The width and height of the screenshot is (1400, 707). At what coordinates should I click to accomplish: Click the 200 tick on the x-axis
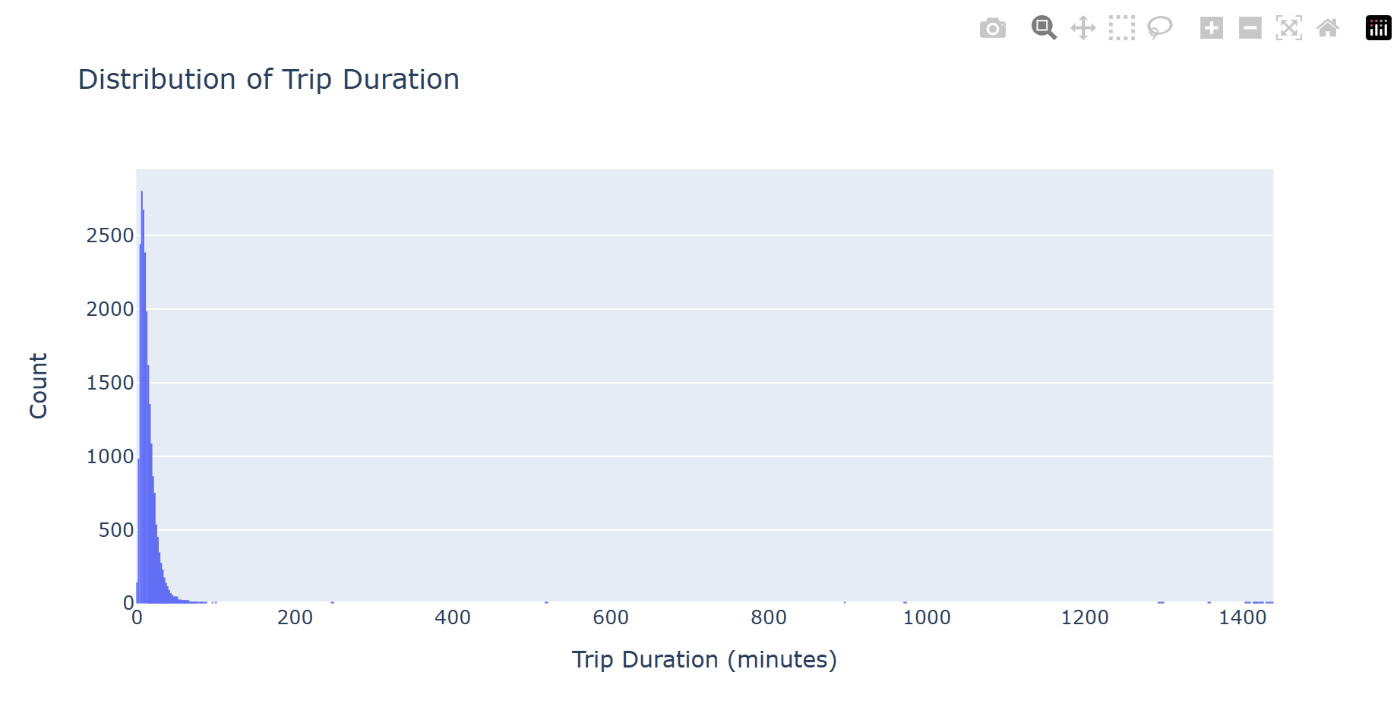[295, 618]
